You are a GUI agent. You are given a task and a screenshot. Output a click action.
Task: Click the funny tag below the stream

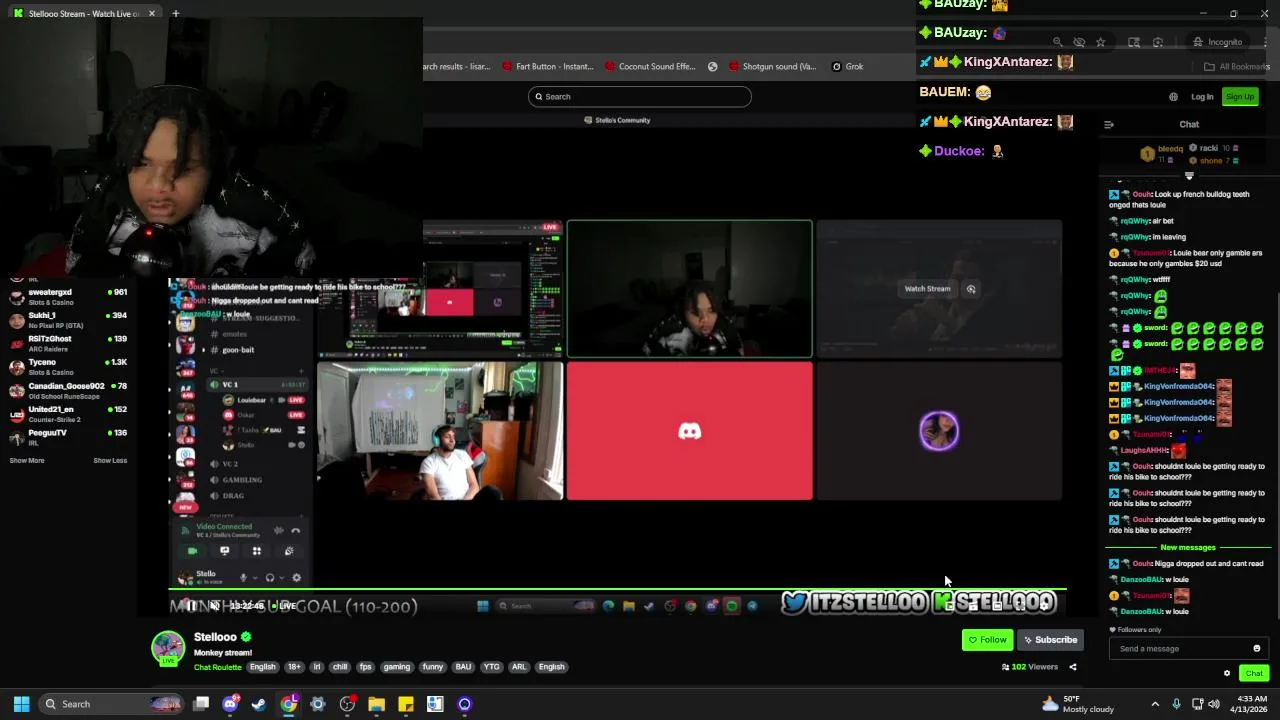click(432, 667)
